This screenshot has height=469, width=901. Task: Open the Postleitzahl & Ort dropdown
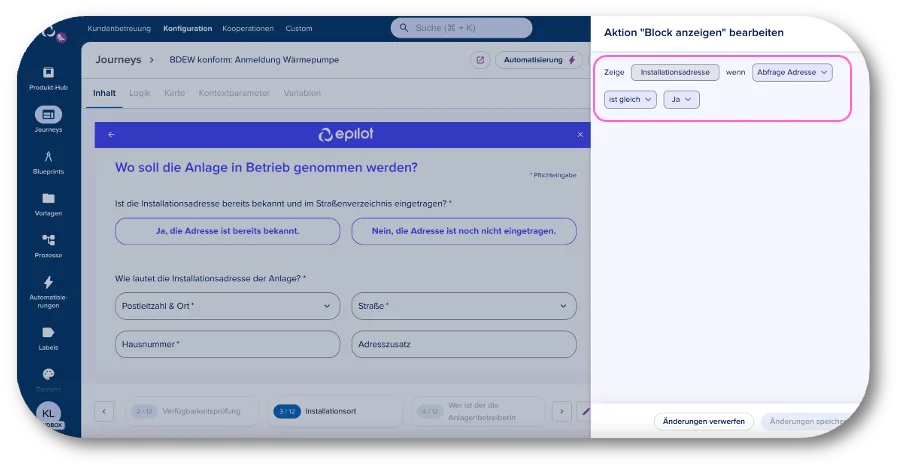coord(228,306)
